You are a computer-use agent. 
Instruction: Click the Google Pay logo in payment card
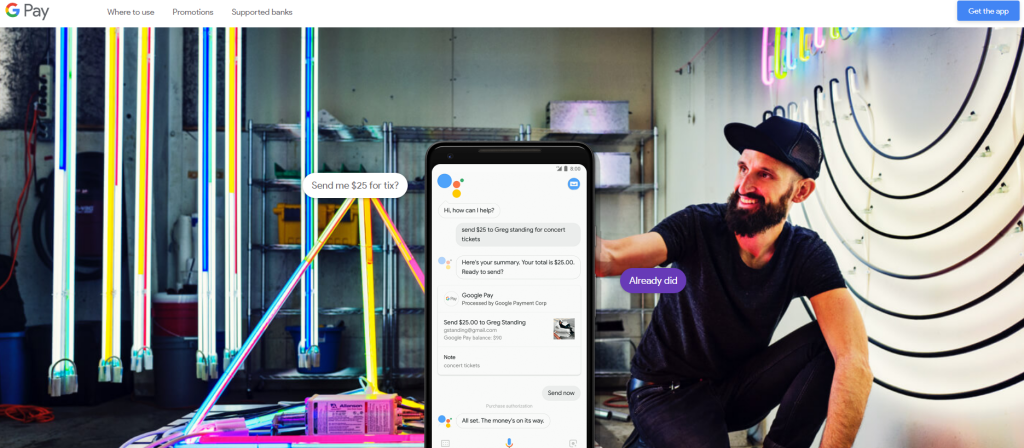point(451,298)
